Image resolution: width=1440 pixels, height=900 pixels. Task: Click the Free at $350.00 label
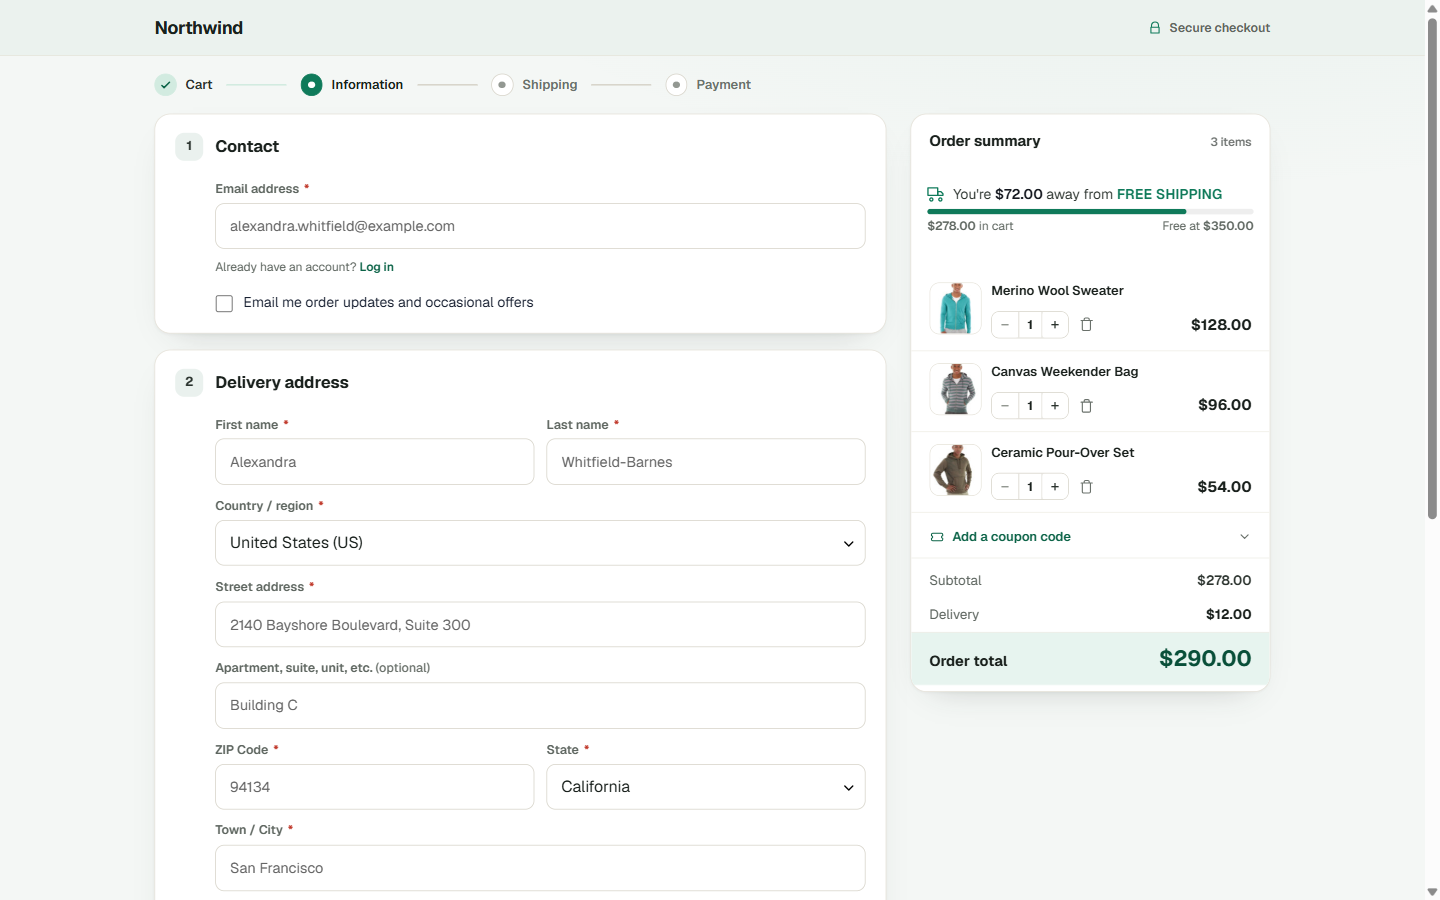[1208, 226]
